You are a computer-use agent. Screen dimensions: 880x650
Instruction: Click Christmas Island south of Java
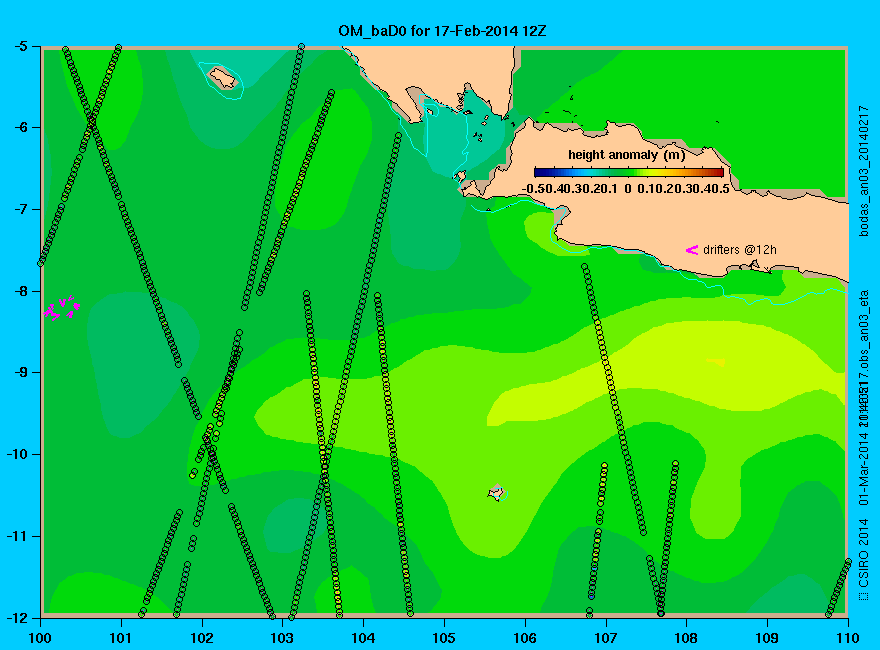[497, 492]
